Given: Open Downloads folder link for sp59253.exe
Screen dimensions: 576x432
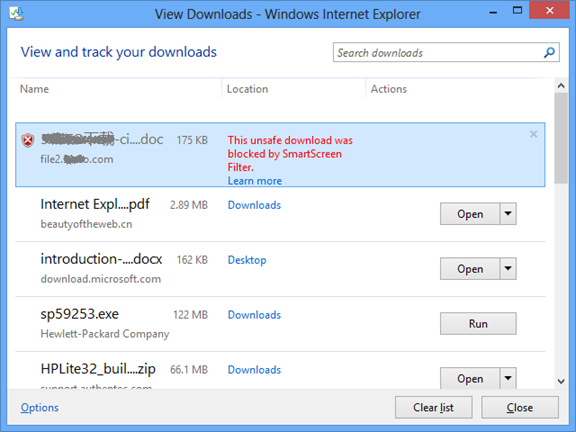Looking at the screenshot, I should click(x=254, y=315).
